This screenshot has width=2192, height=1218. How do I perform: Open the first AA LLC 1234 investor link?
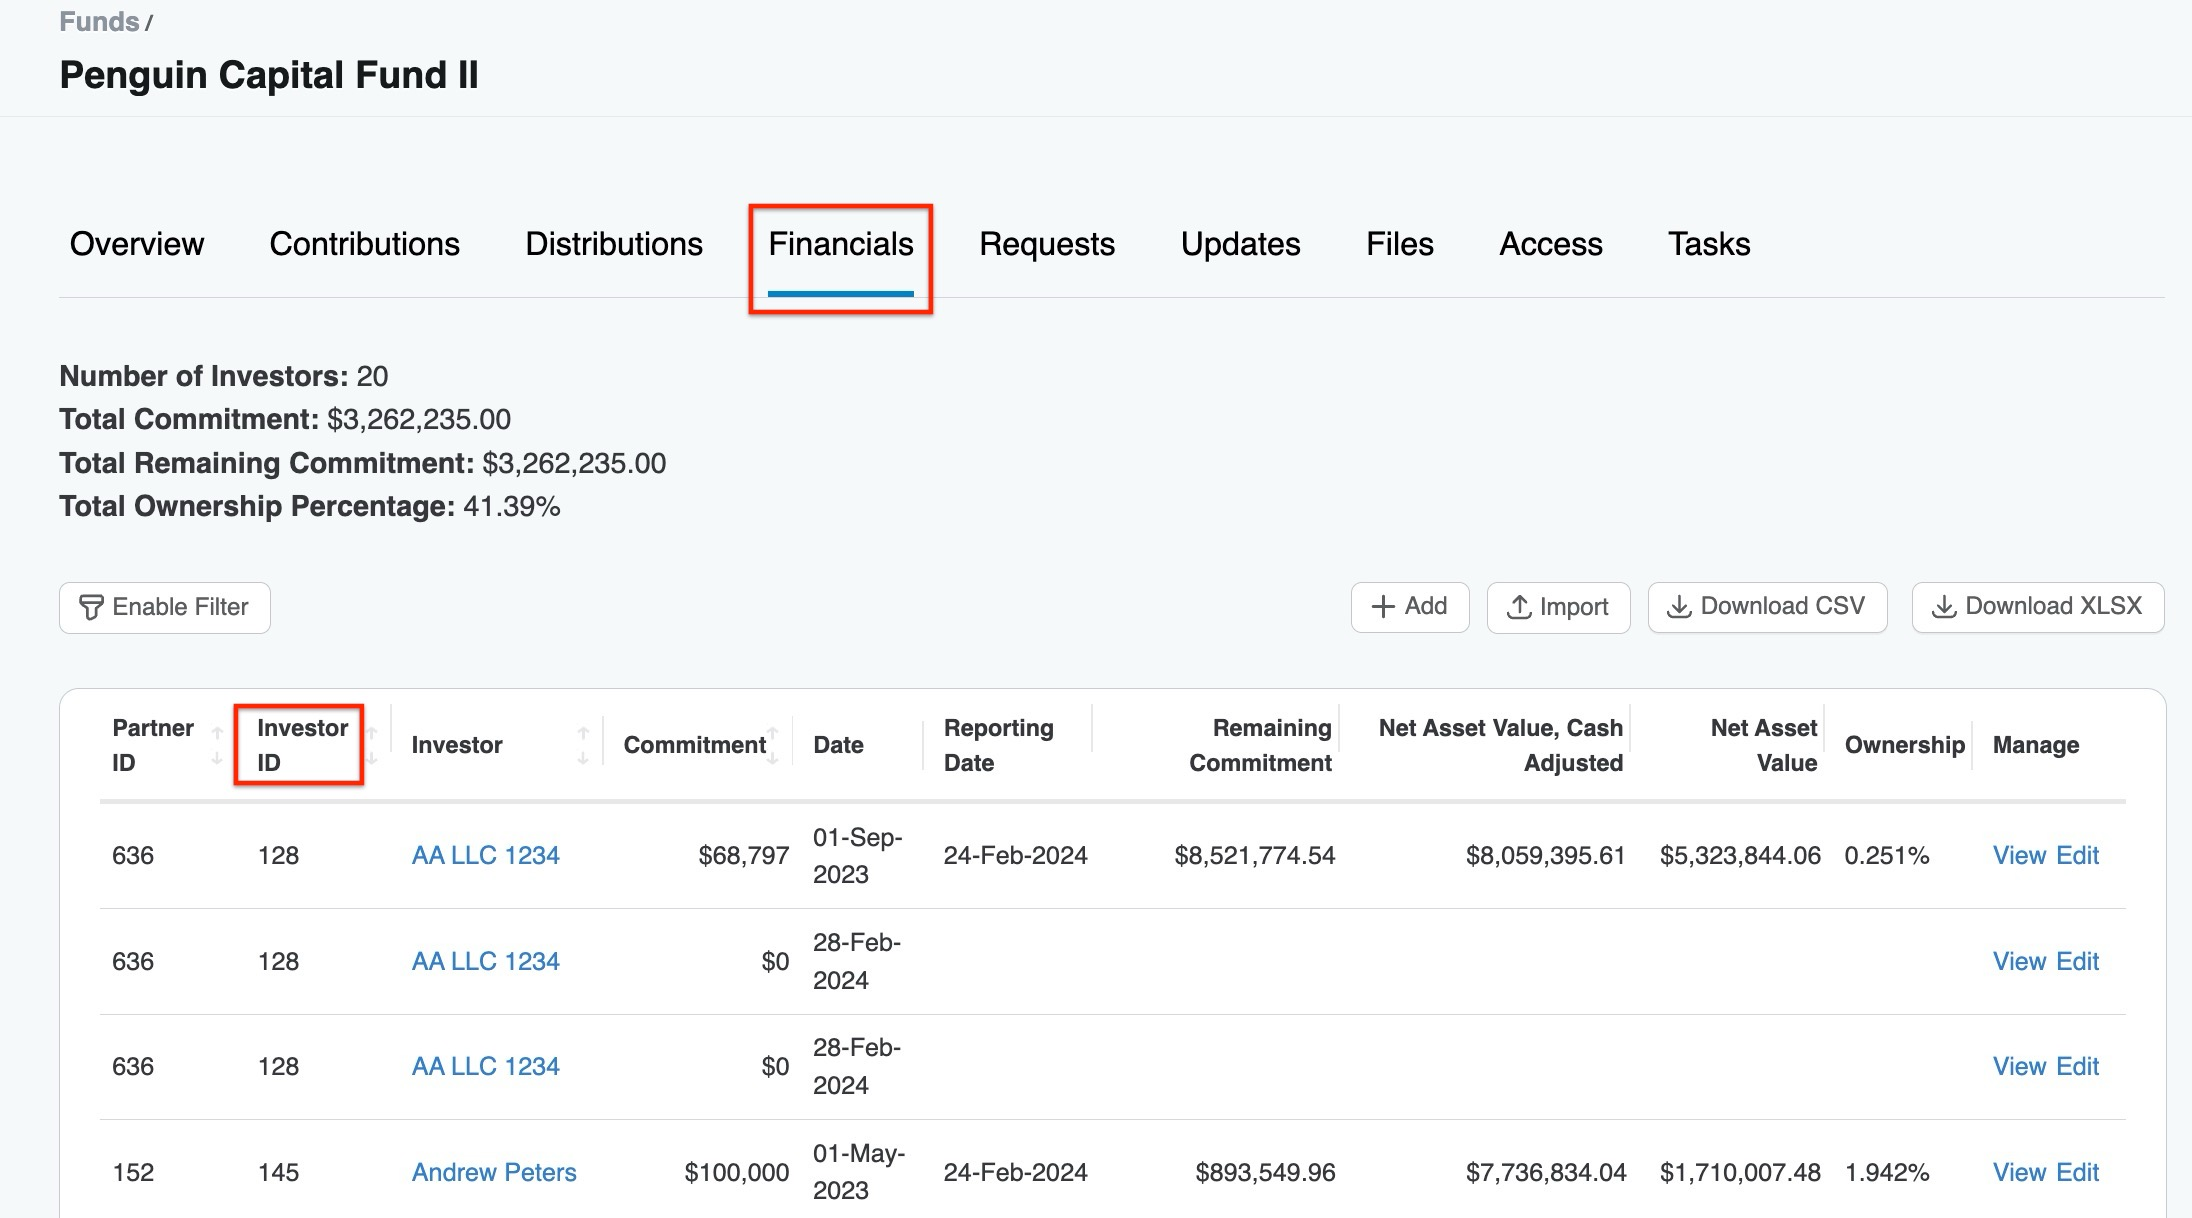click(485, 855)
